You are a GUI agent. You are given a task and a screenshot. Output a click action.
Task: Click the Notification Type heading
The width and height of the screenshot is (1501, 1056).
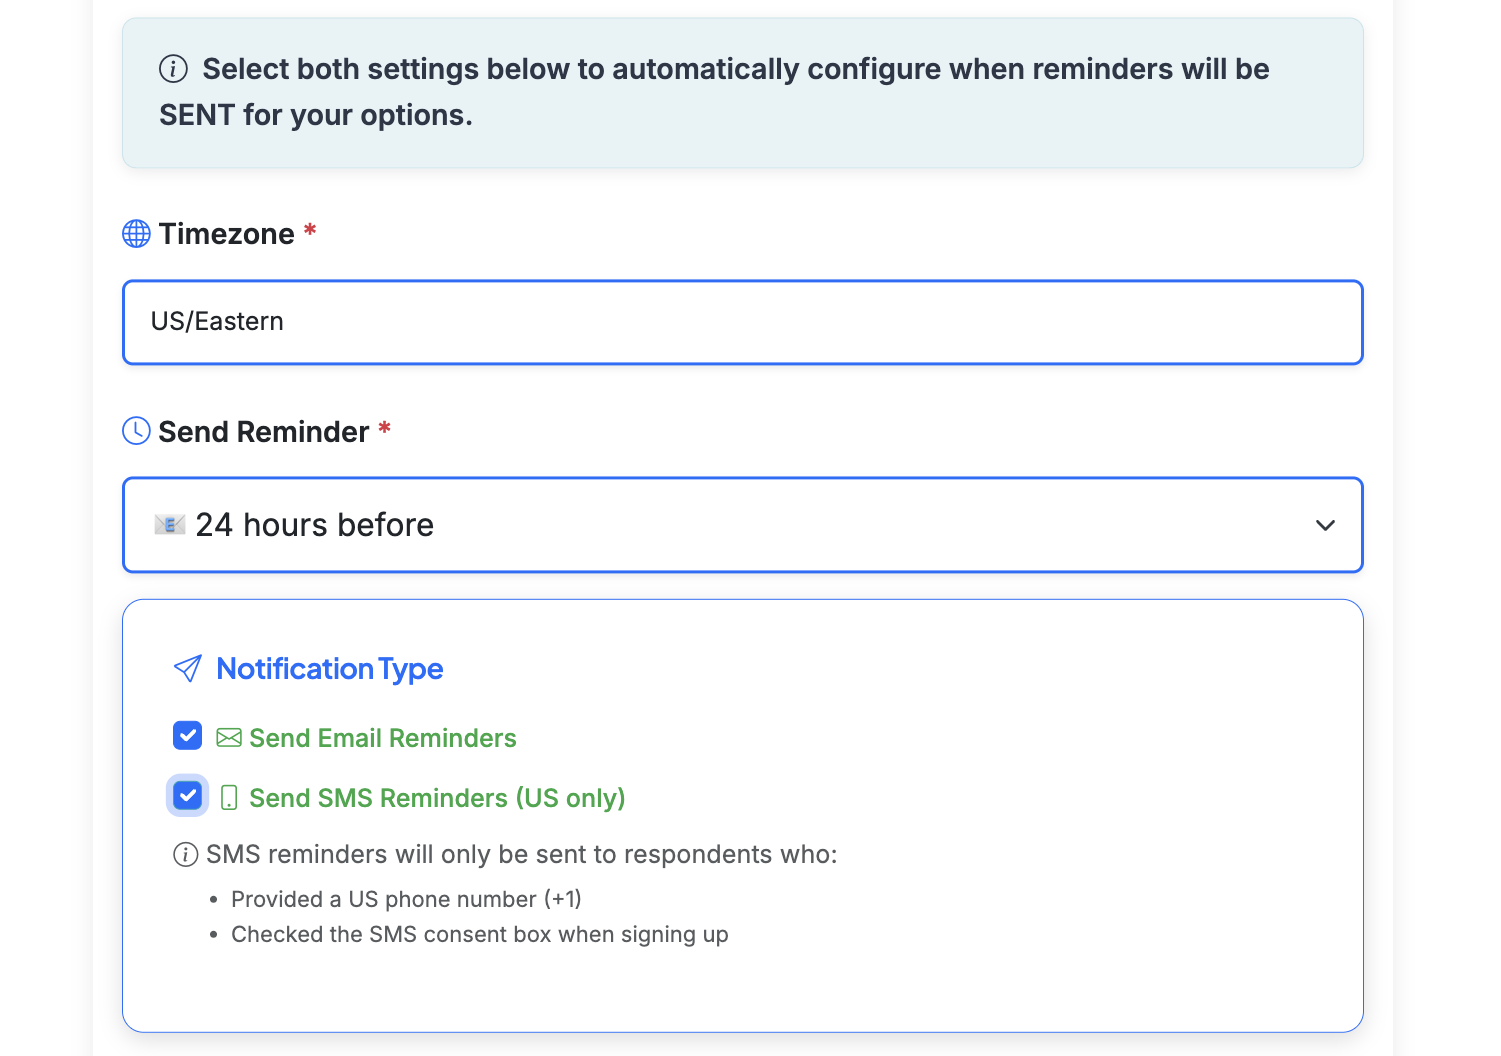click(330, 668)
